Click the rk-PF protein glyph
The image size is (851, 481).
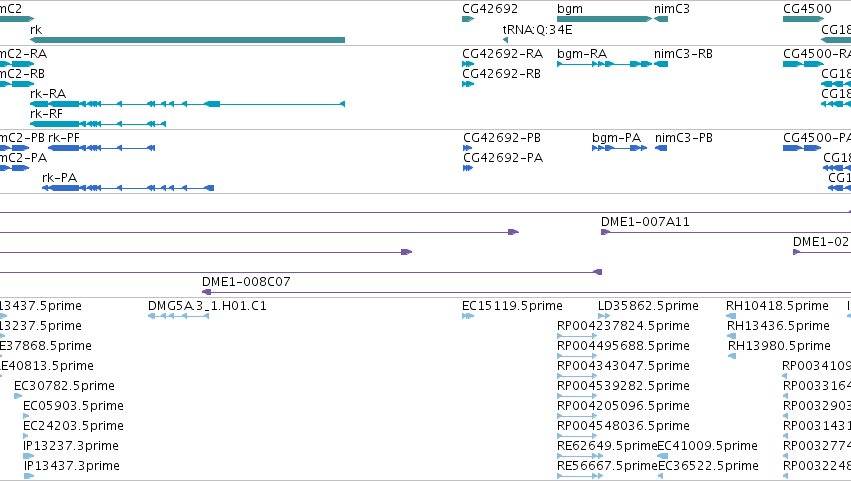[x=101, y=148]
